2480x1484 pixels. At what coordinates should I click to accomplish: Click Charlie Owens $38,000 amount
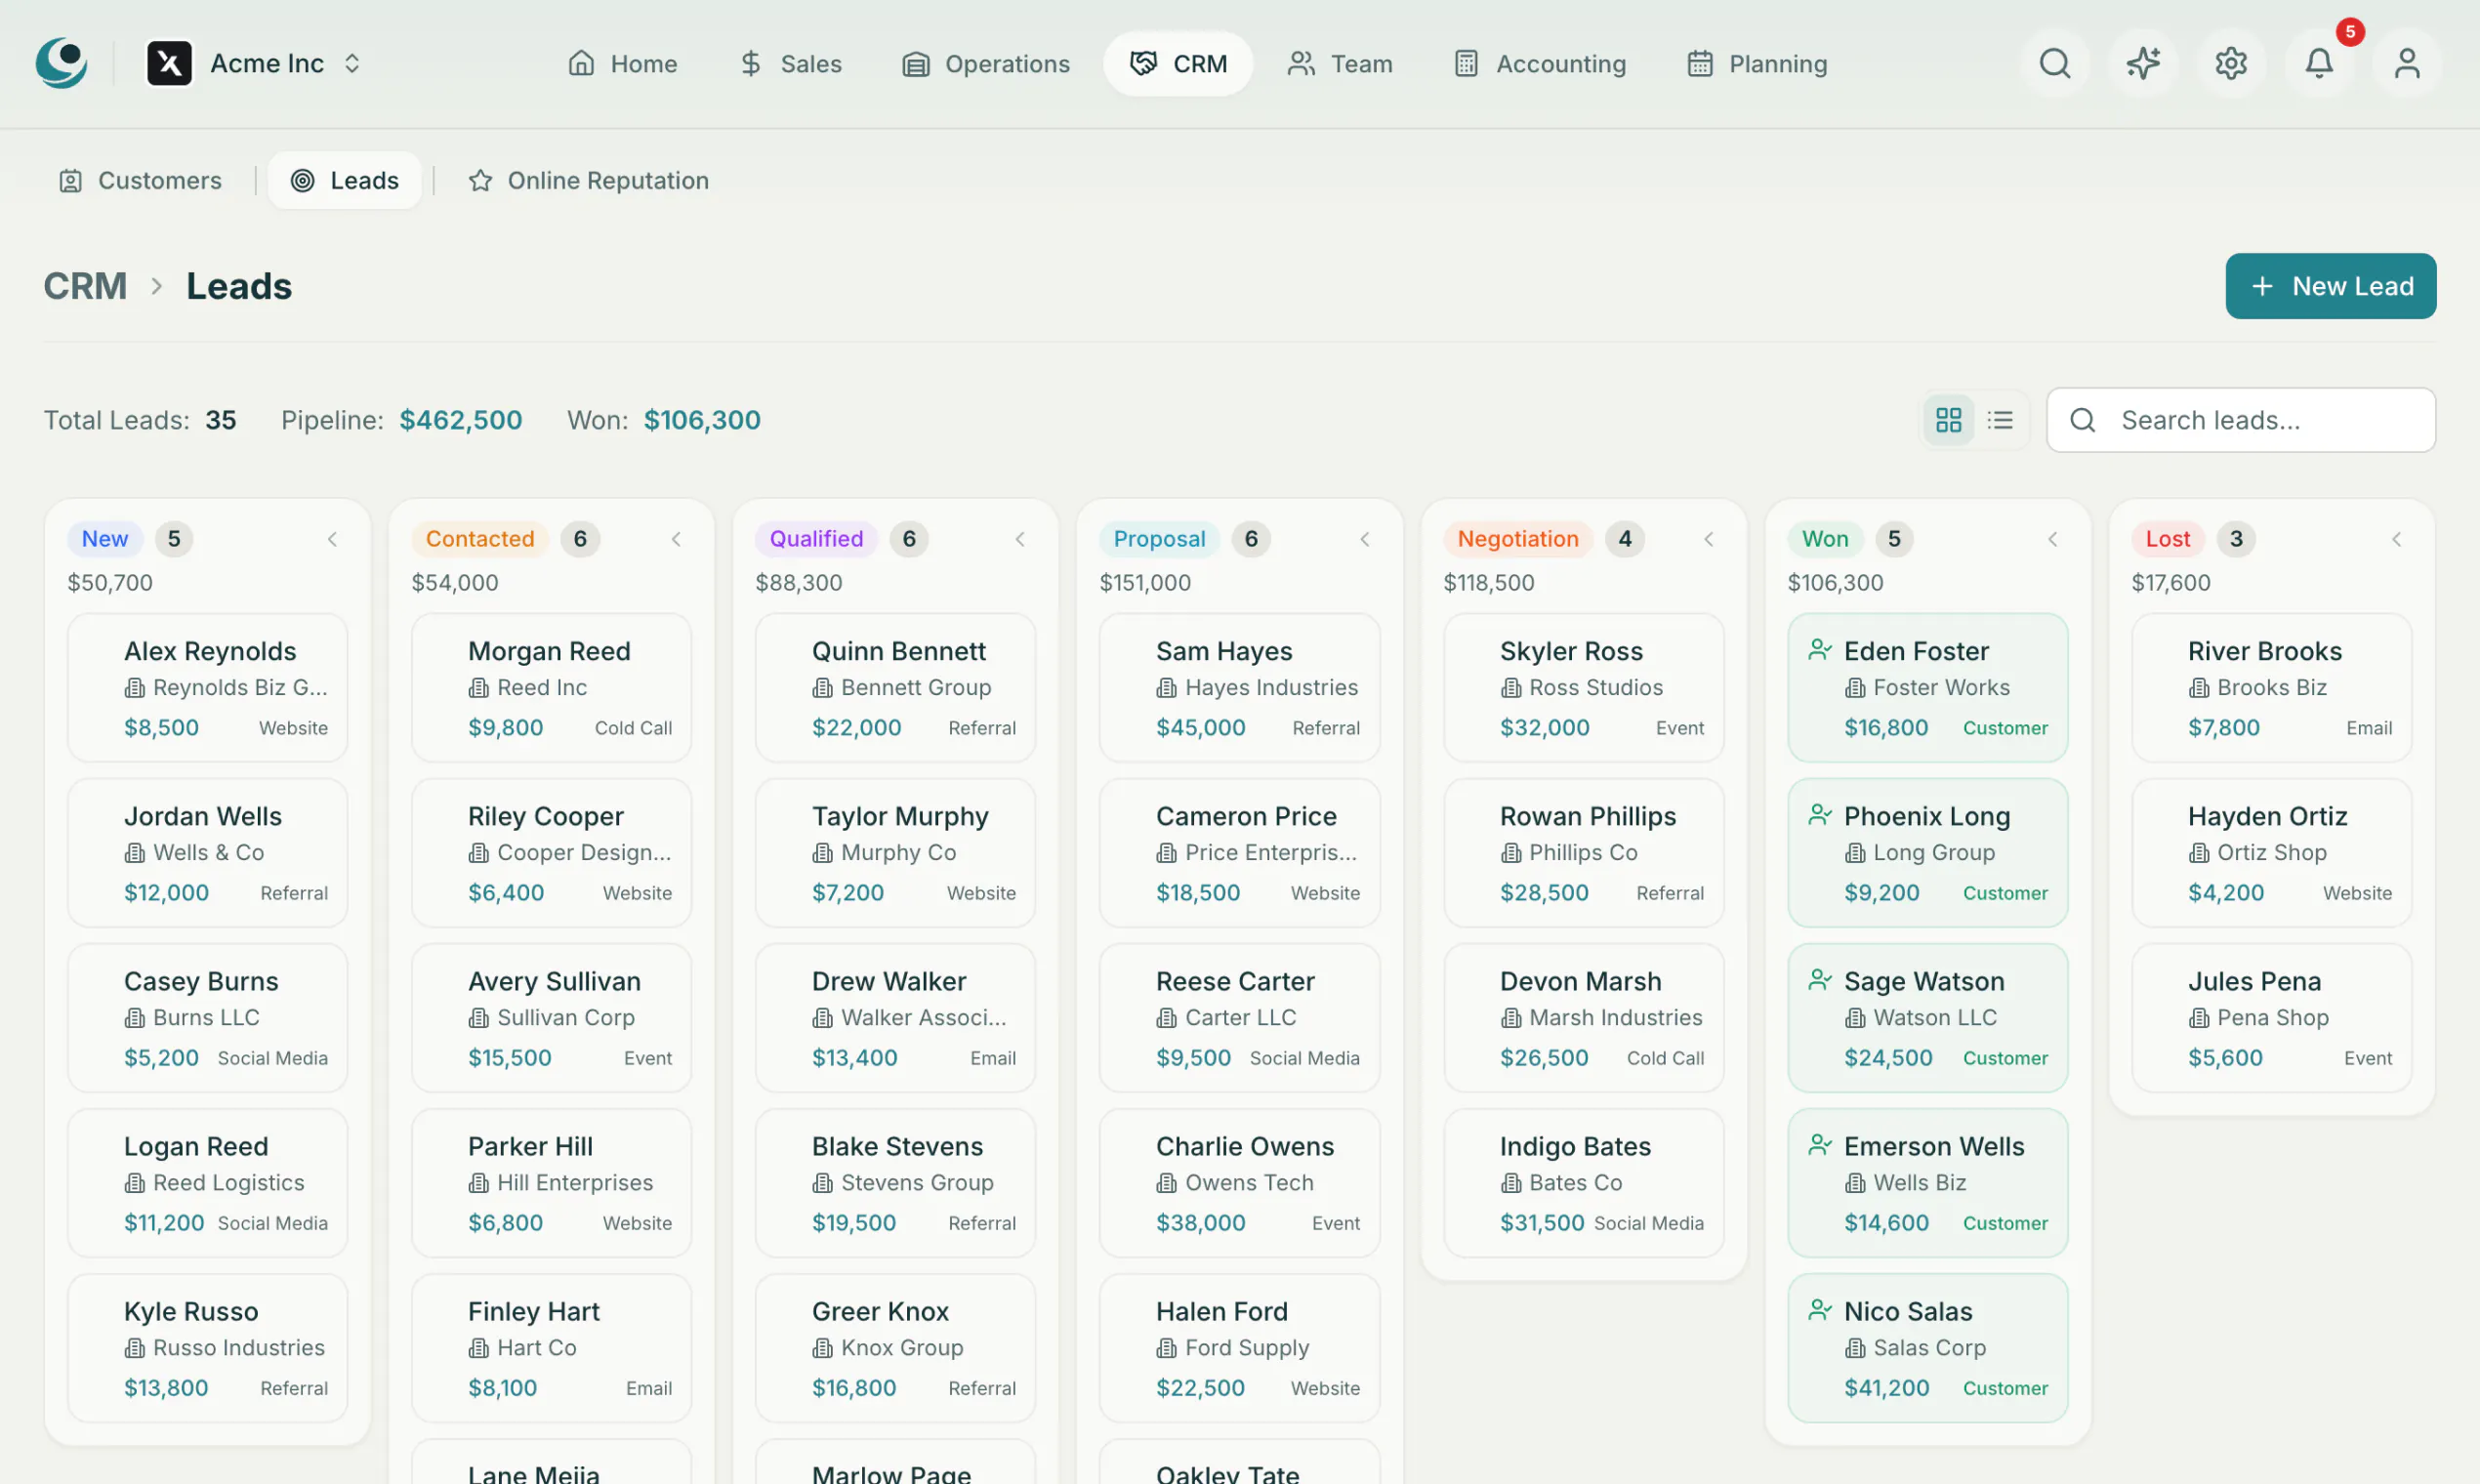click(x=1201, y=1223)
